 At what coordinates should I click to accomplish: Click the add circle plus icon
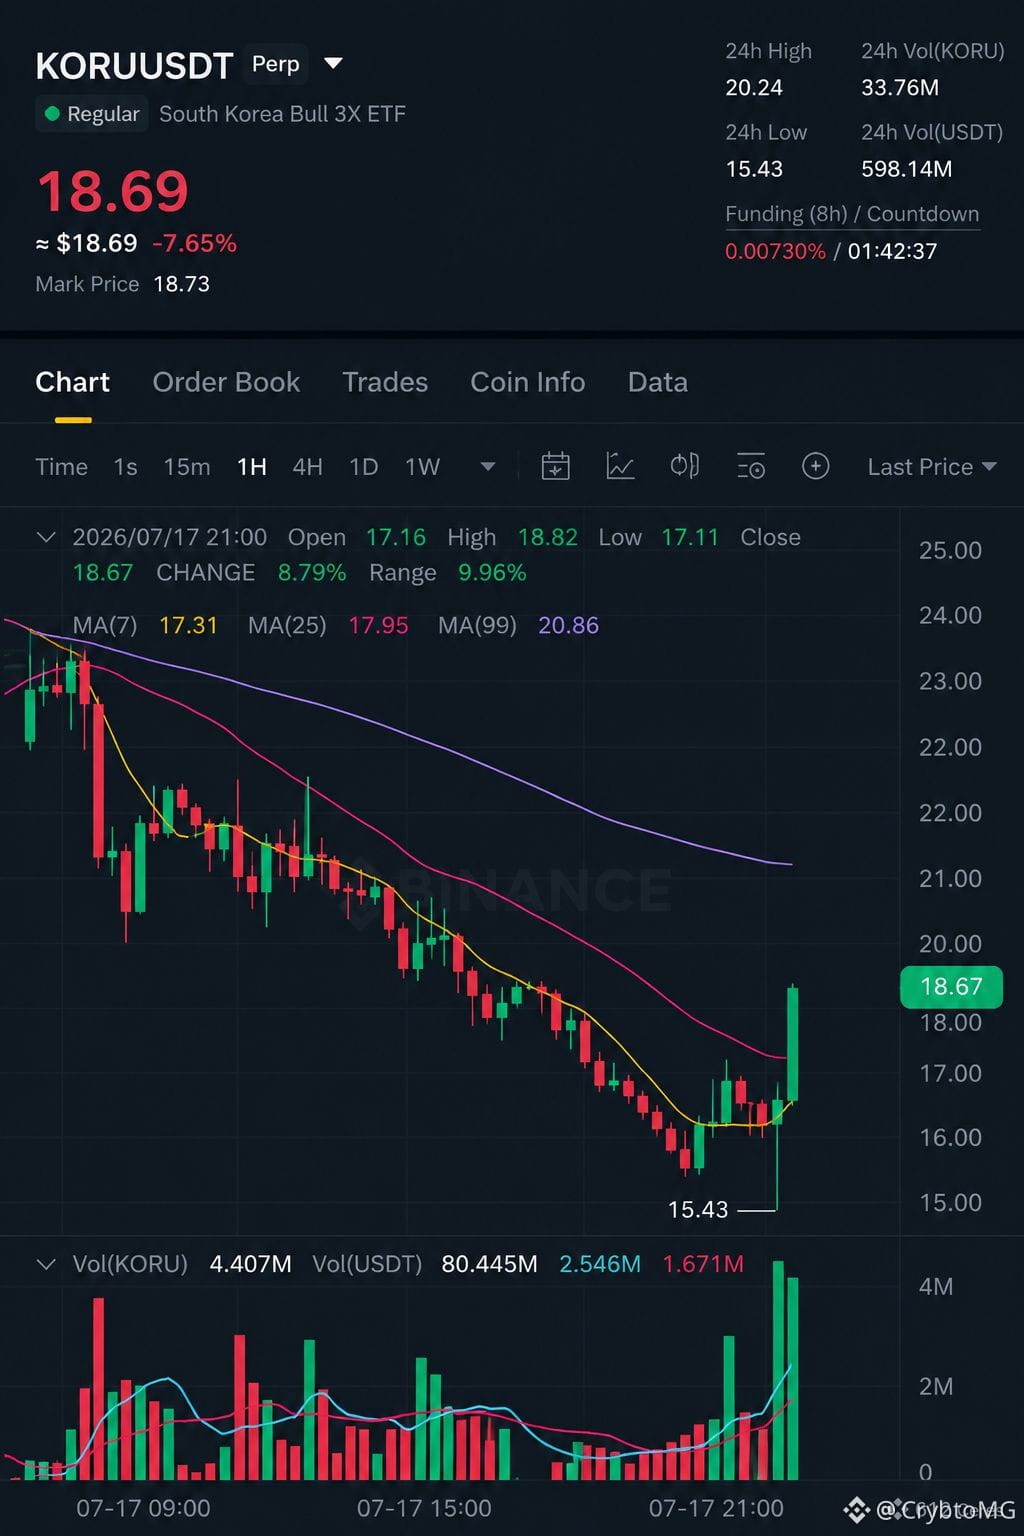(816, 466)
